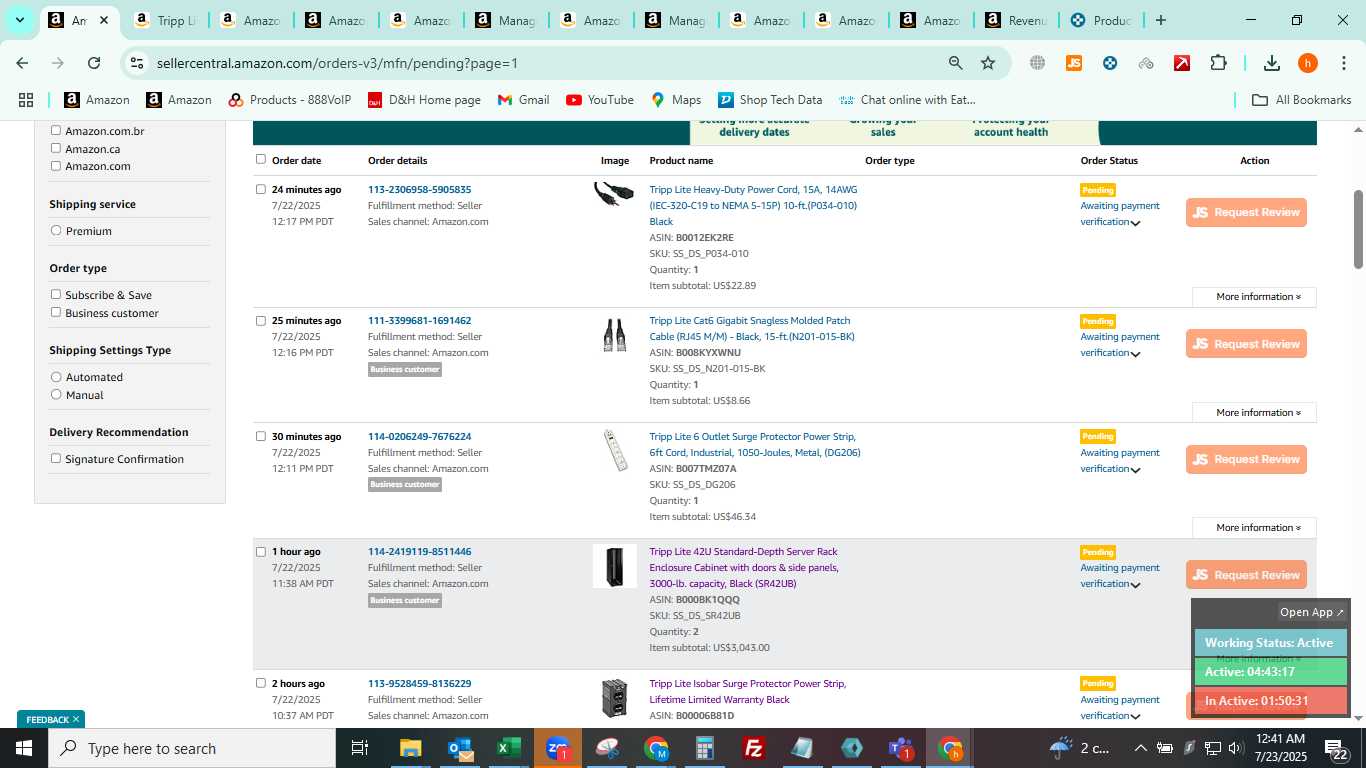1366x768 pixels.
Task: Select Premium shipping service radio
Action: coord(56,230)
